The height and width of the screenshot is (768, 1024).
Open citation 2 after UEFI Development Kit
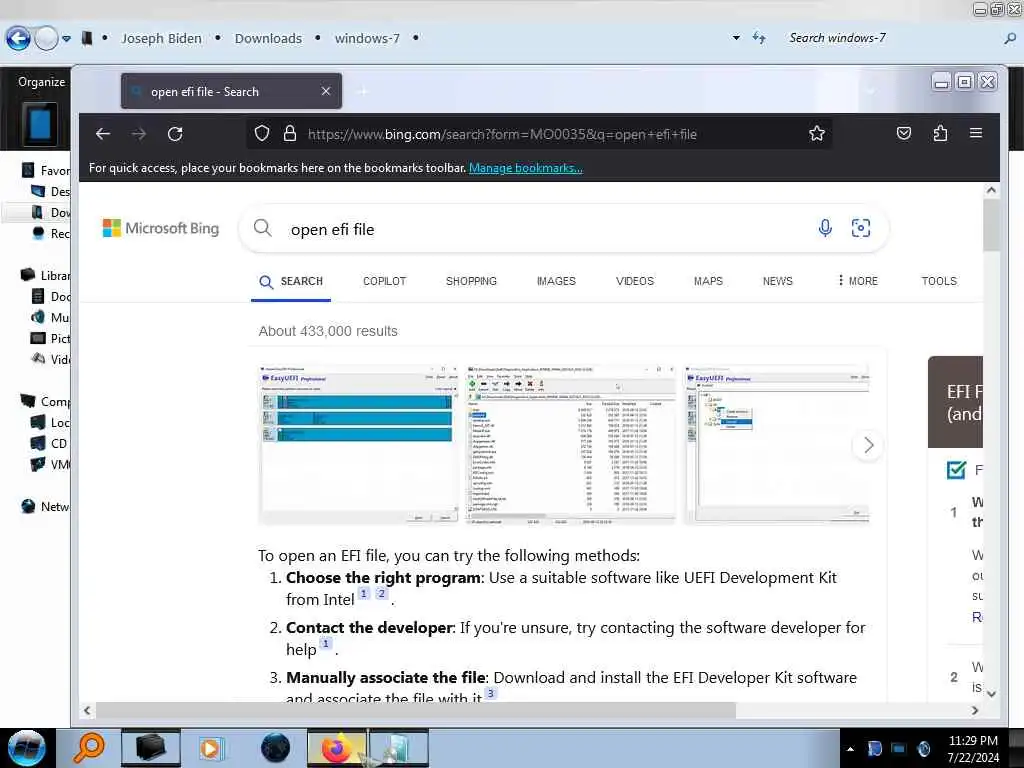coord(381,593)
